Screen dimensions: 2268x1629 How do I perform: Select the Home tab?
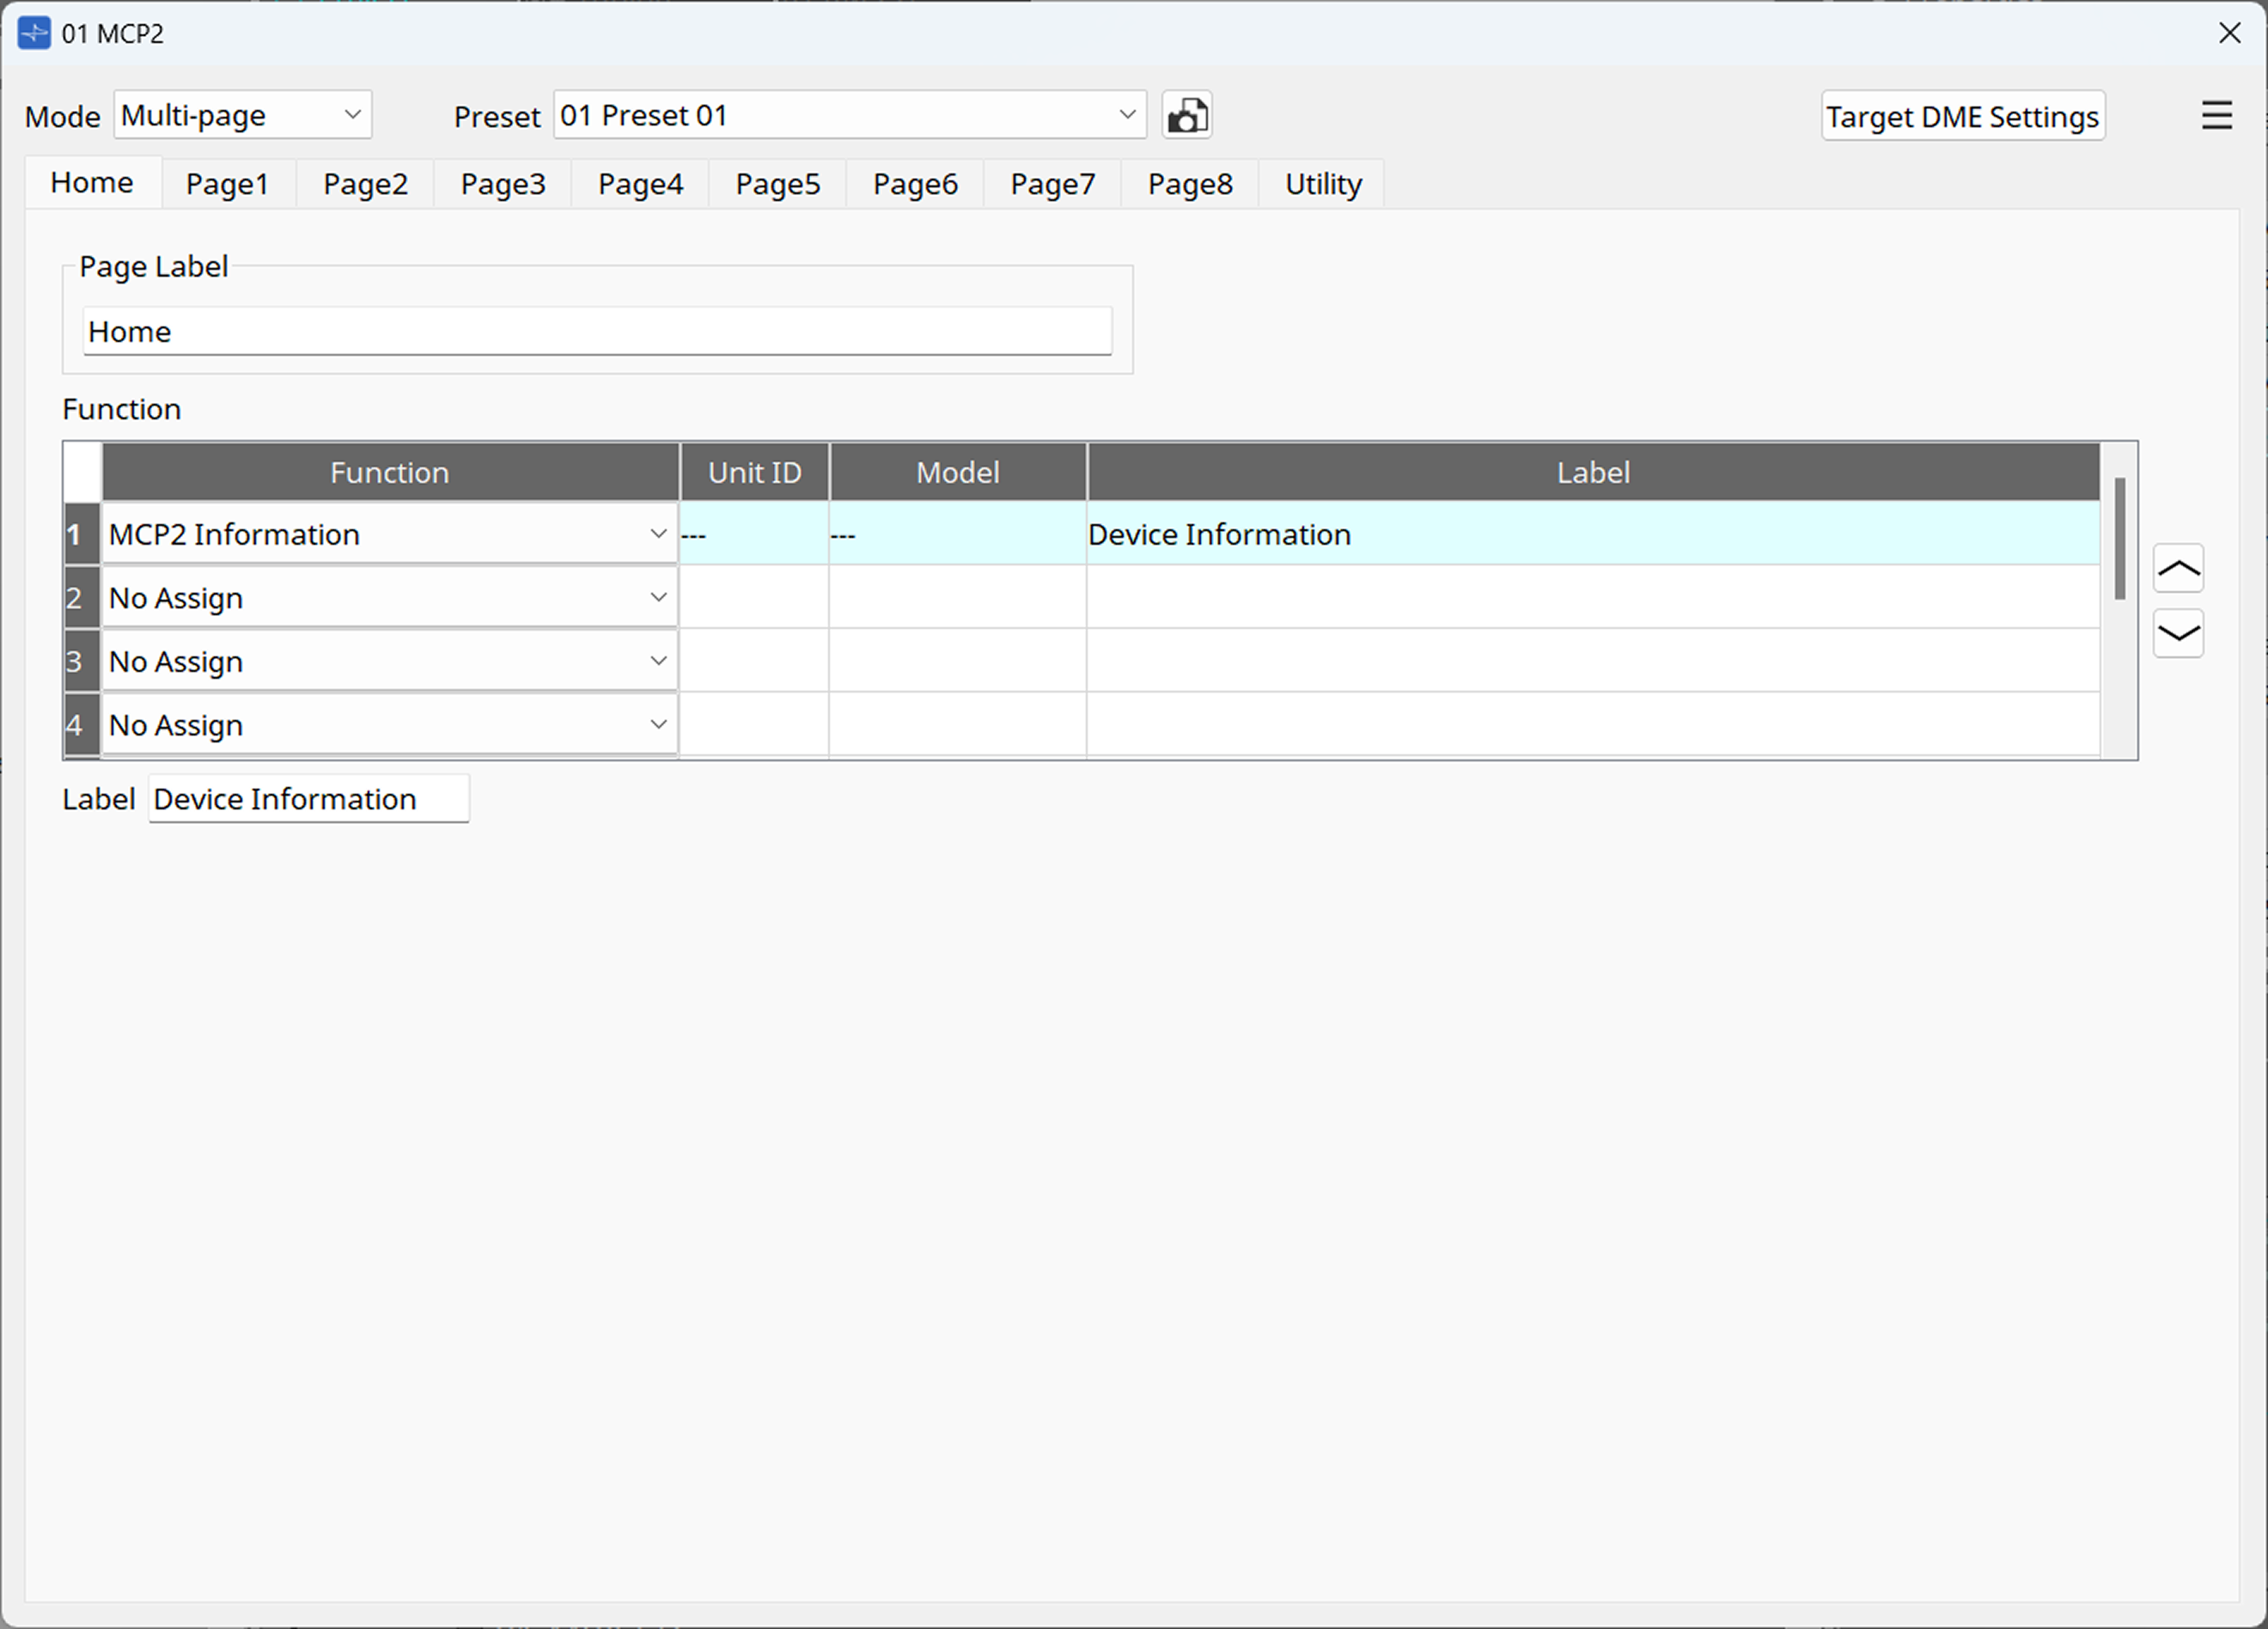91,182
